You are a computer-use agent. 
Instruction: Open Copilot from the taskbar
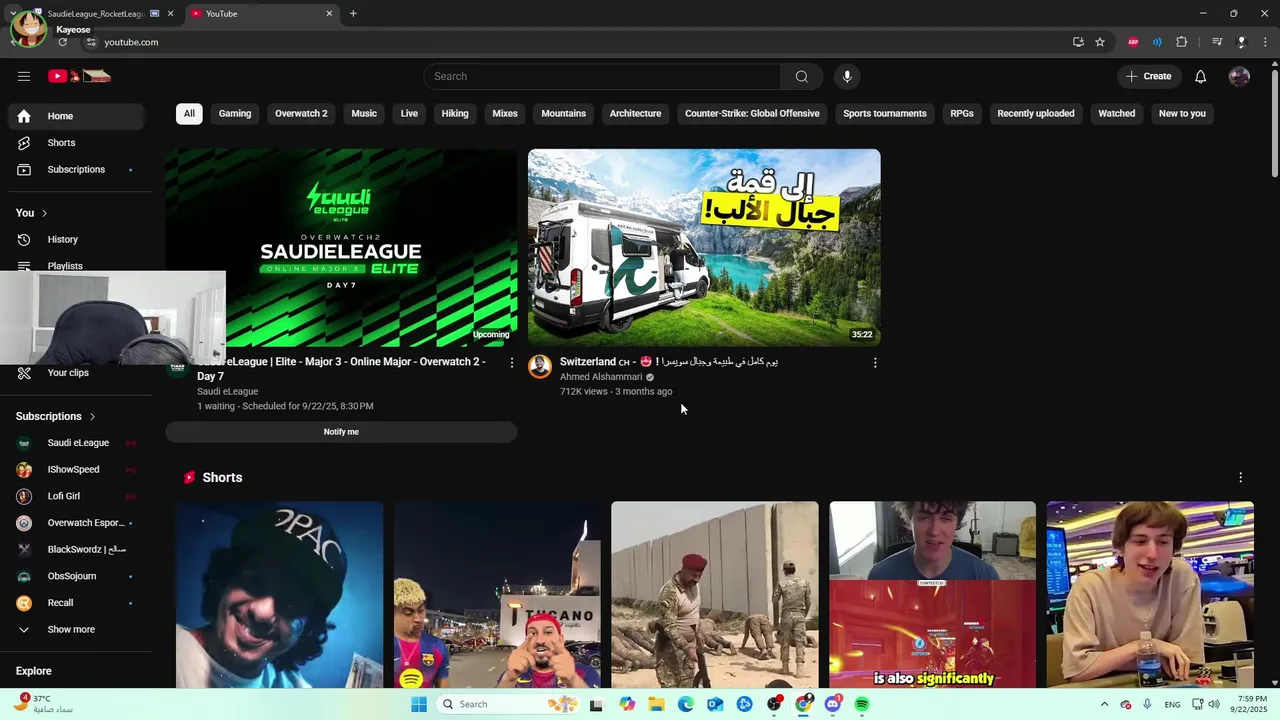pyautogui.click(x=627, y=704)
